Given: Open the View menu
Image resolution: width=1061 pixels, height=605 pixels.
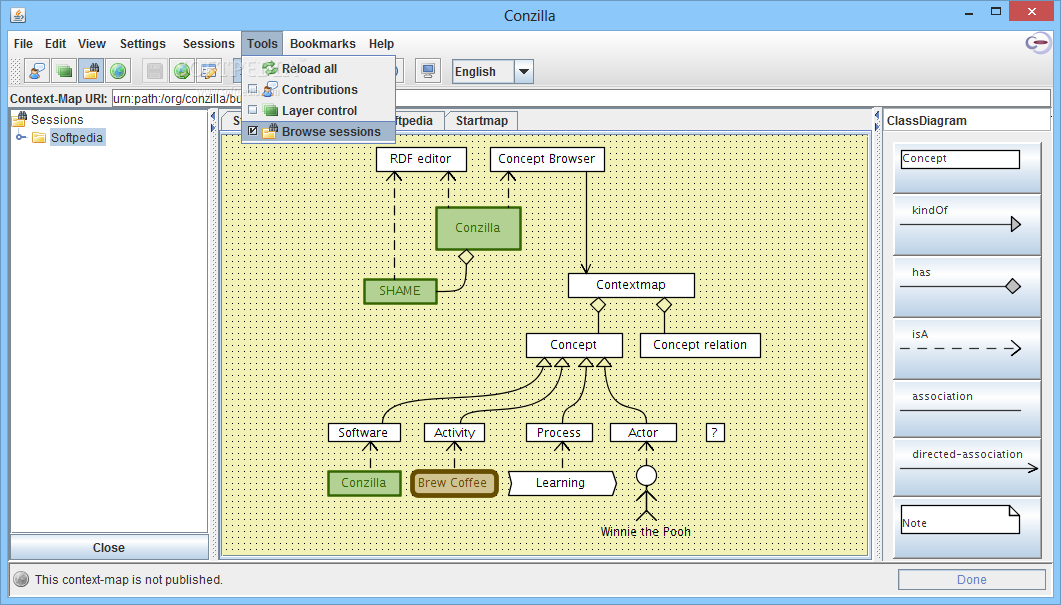Looking at the screenshot, I should [x=91, y=43].
